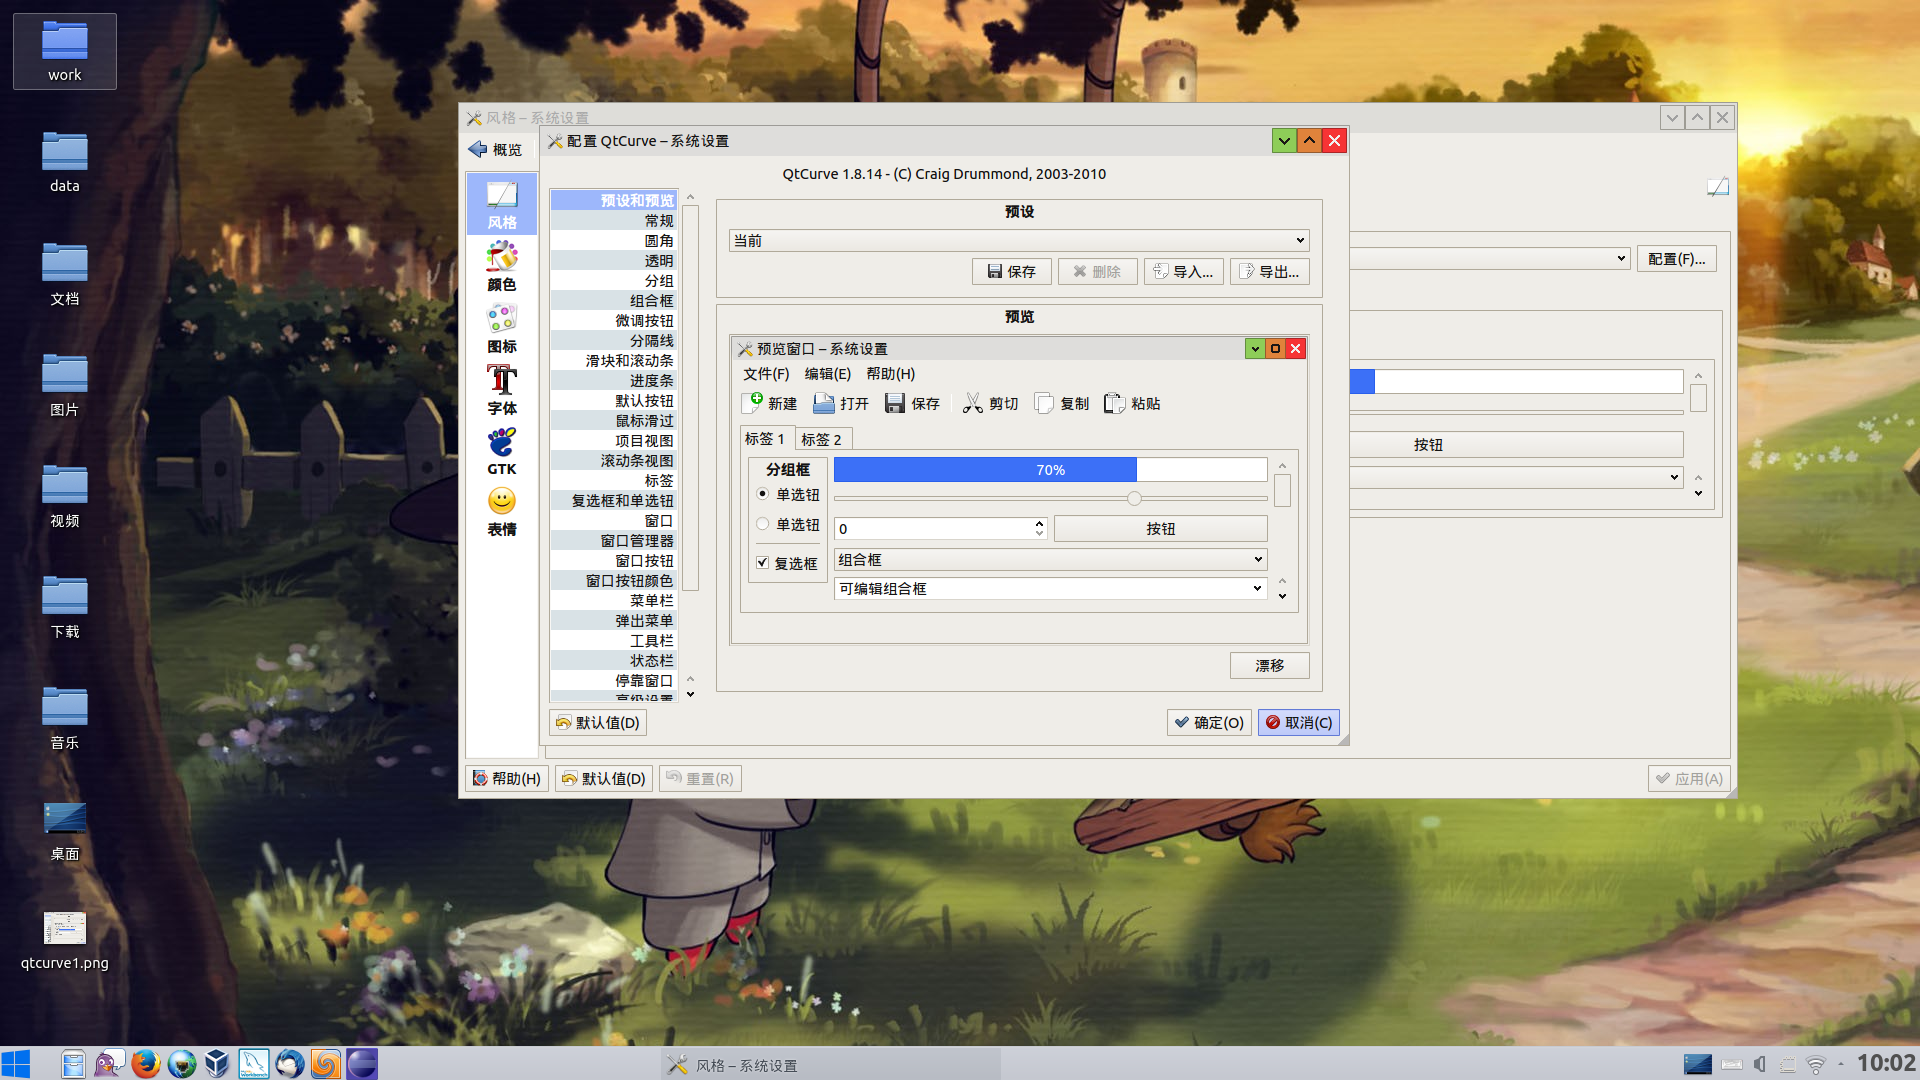Click the horizontal slider handle in preview
This screenshot has width=1920, height=1080.
pyautogui.click(x=1134, y=498)
